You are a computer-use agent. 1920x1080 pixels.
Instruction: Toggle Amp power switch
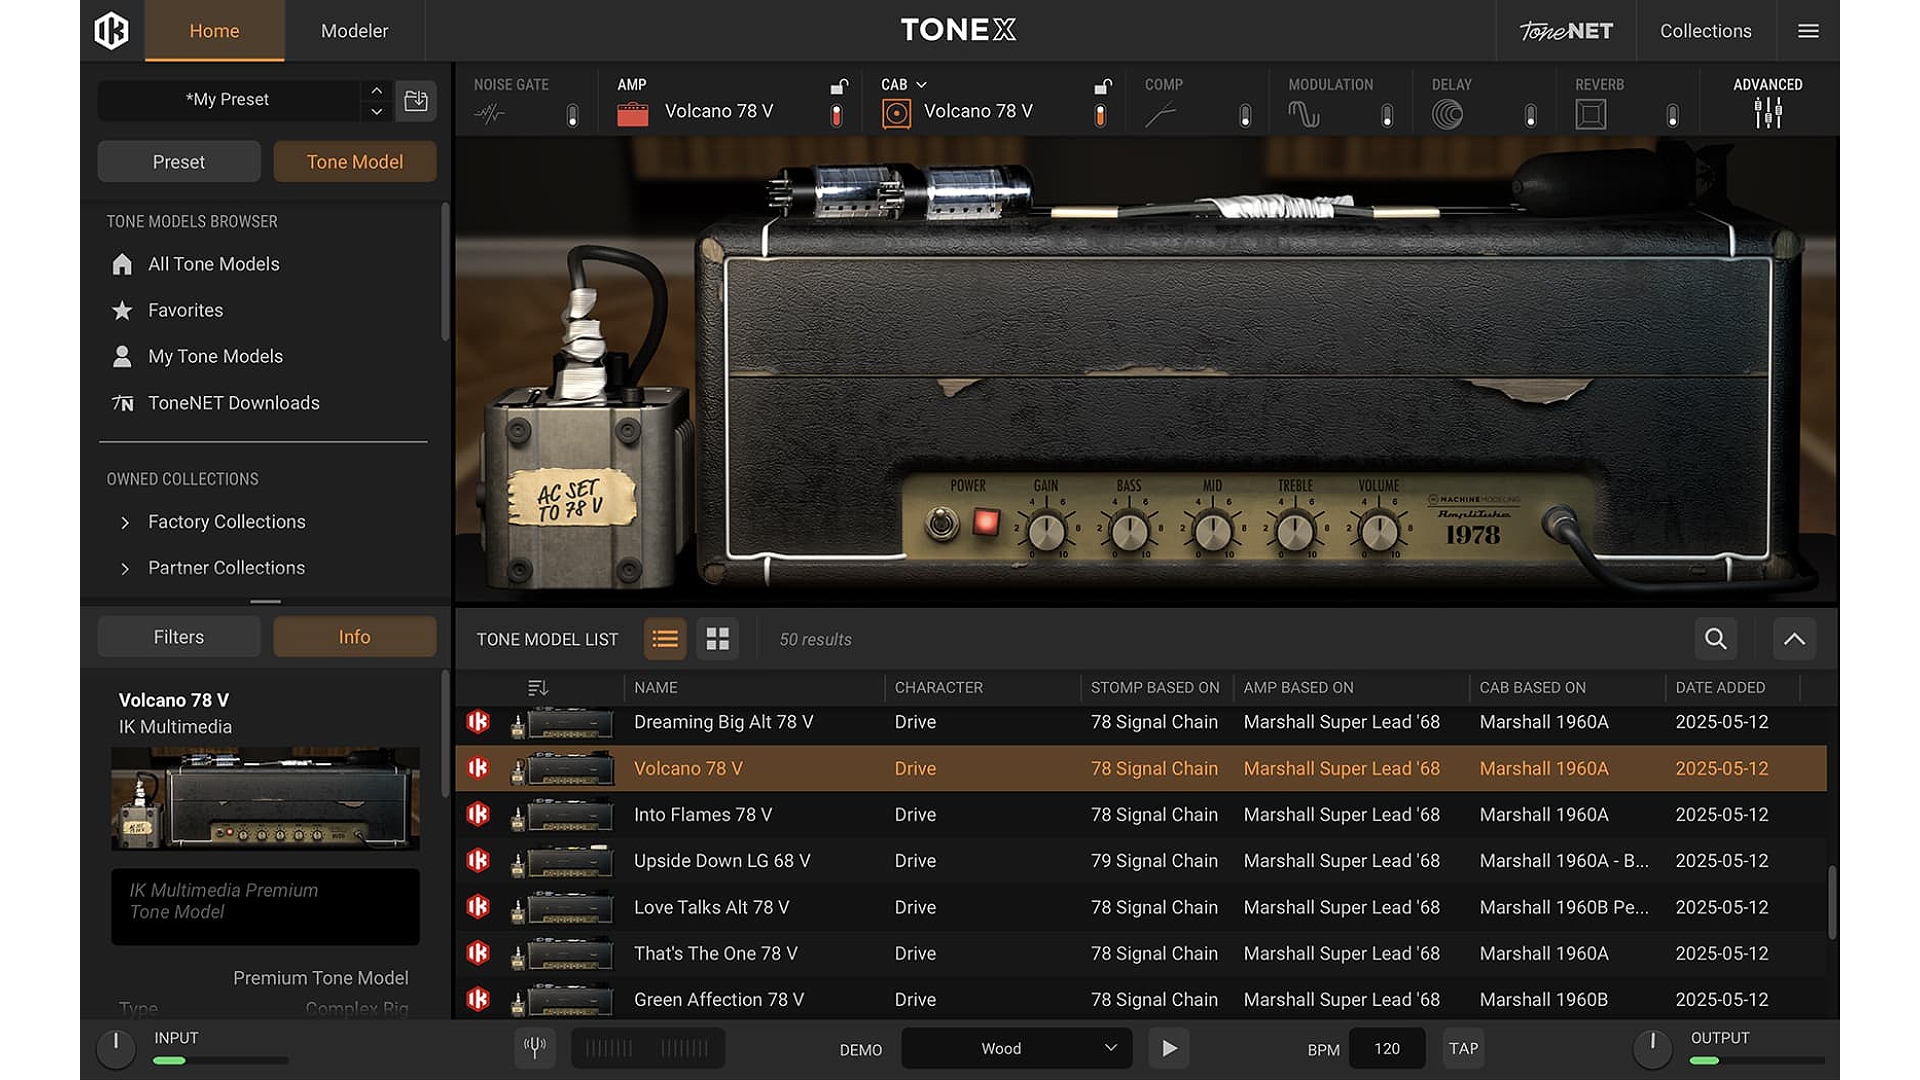click(x=836, y=115)
